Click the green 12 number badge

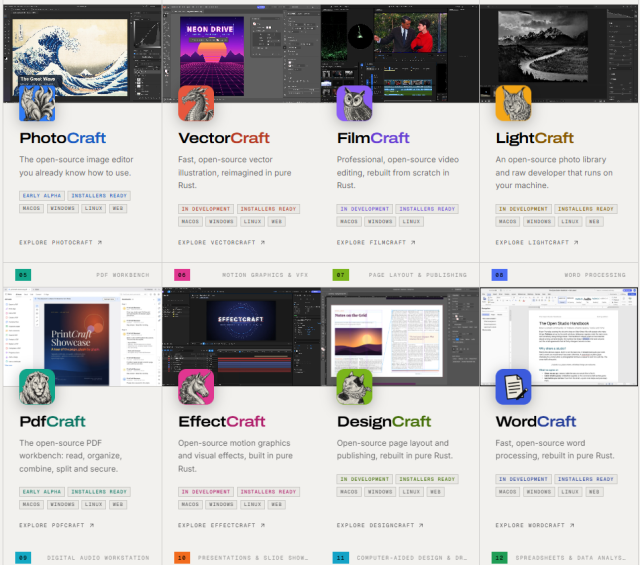point(499,558)
